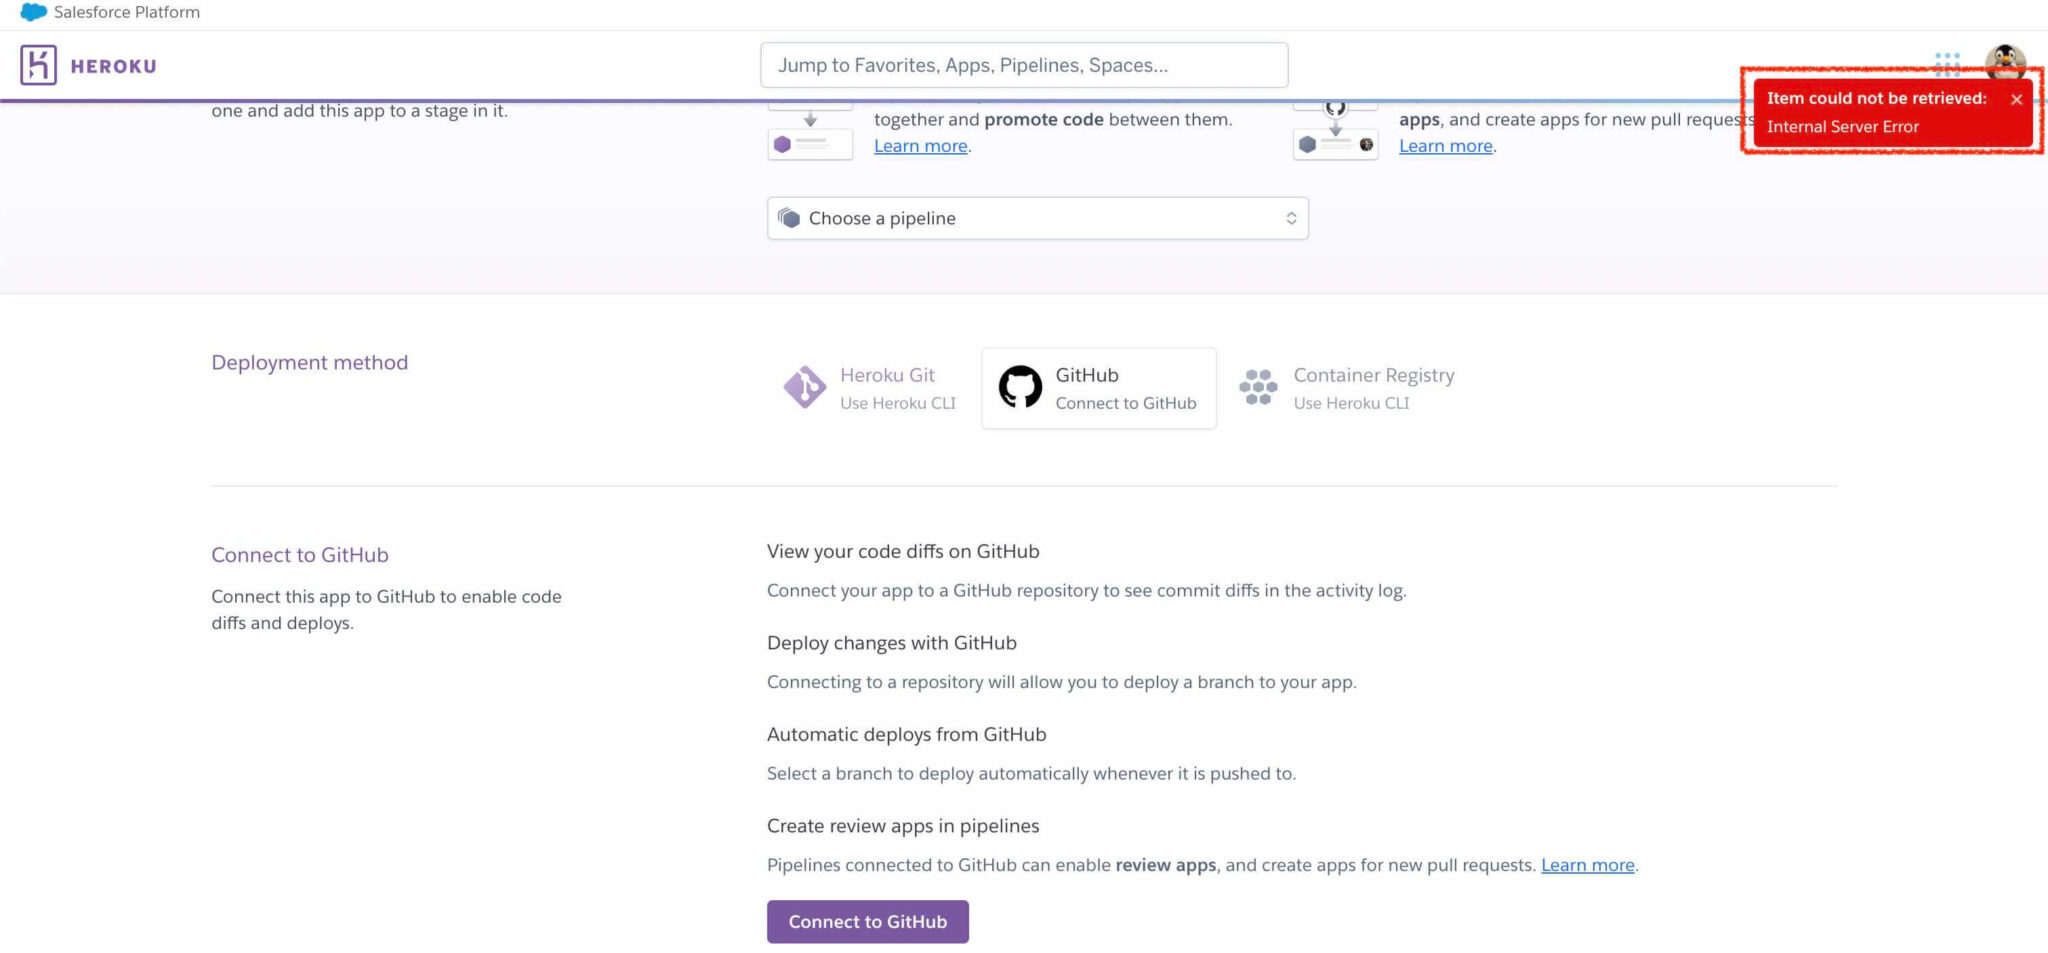Click the GitHub Octocat icon under Deployment method

1020,387
